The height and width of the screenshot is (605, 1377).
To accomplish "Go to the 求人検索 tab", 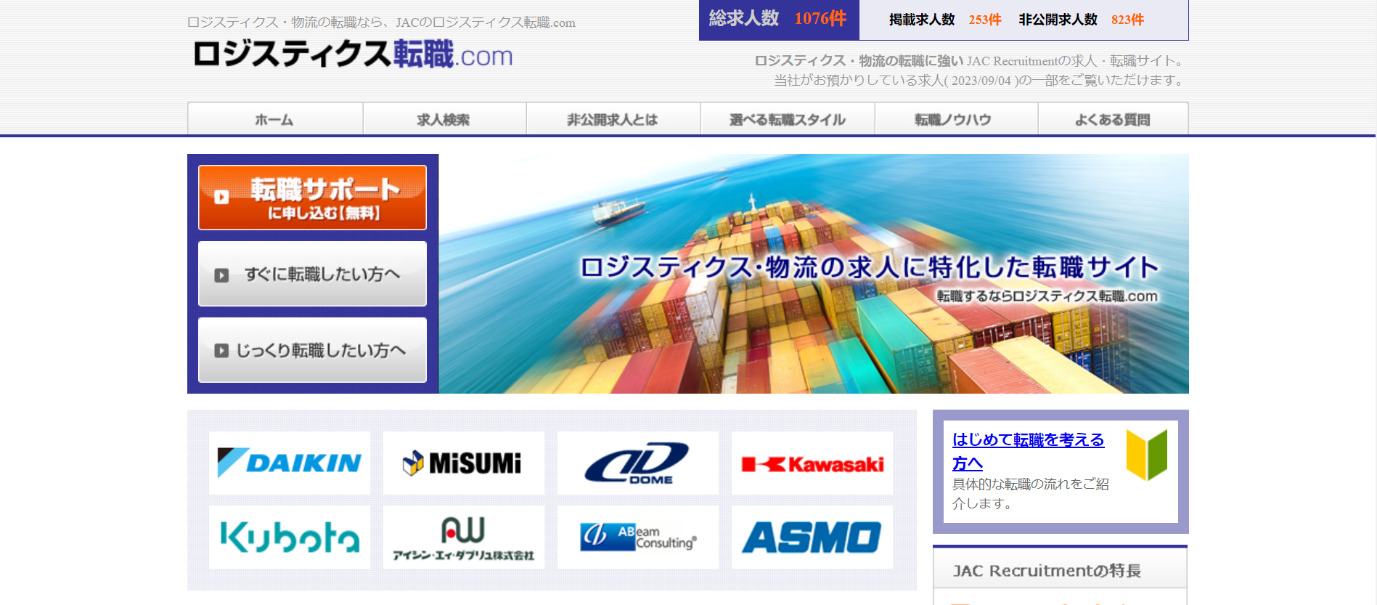I will point(443,119).
